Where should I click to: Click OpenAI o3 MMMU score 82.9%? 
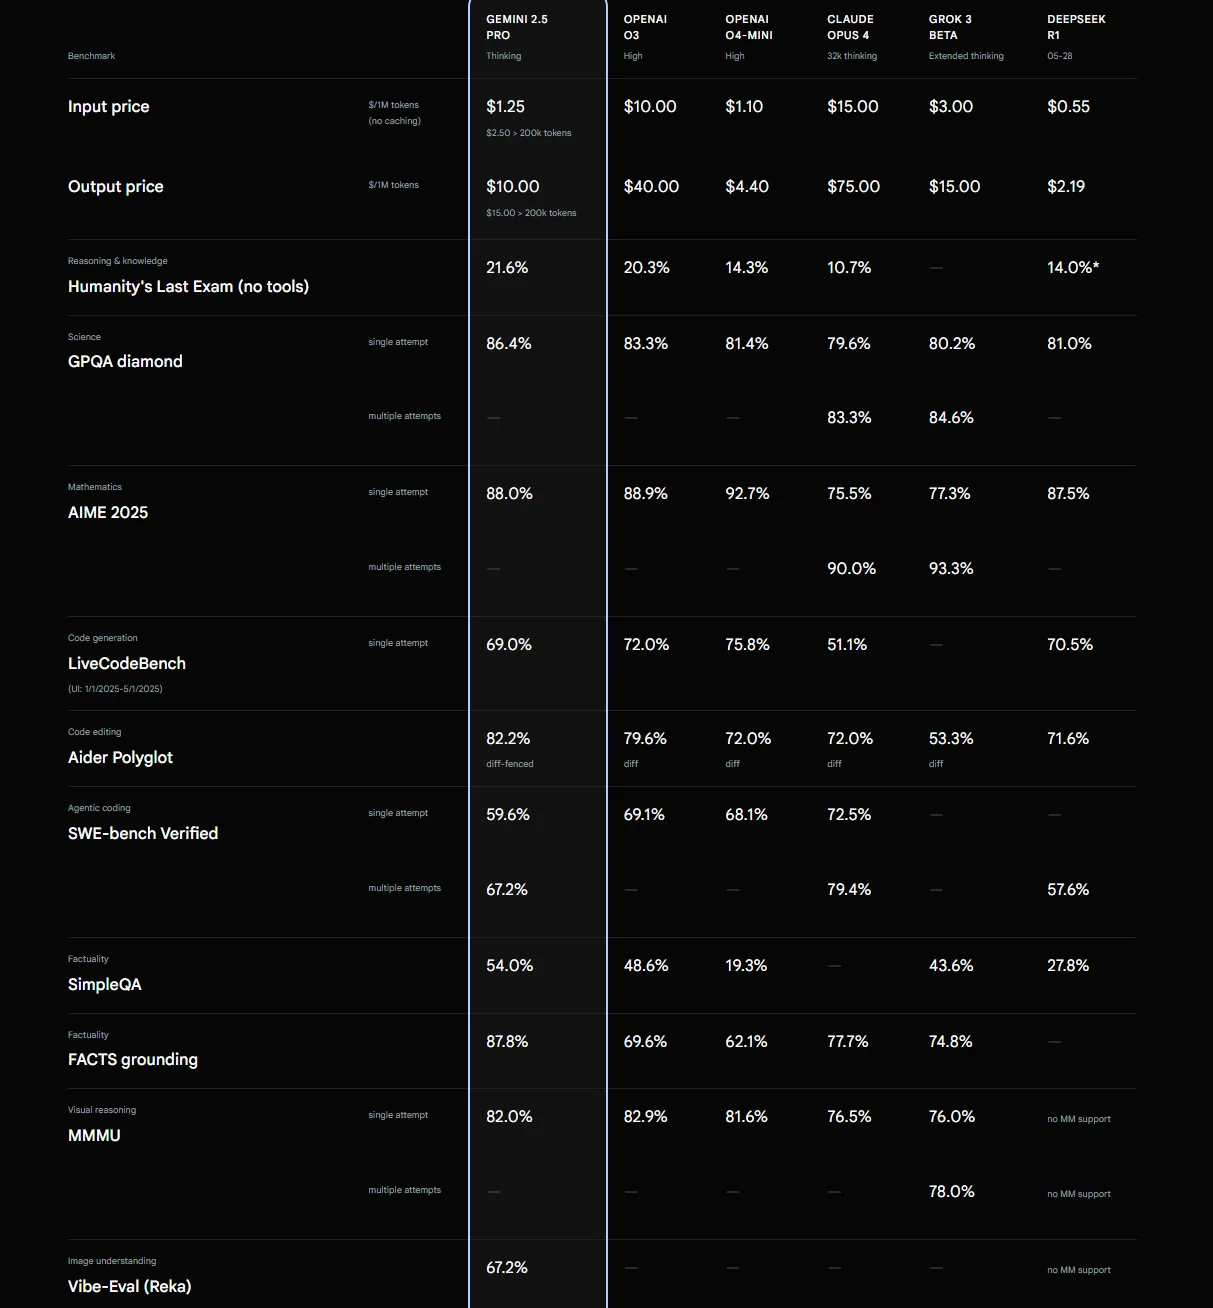(645, 1116)
